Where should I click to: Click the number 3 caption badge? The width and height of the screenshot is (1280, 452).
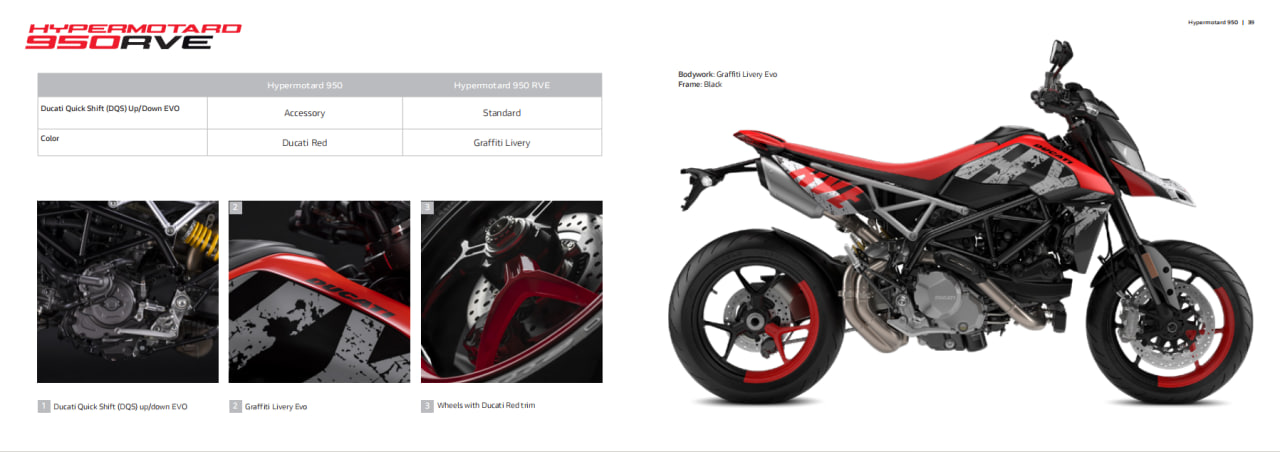pos(427,406)
